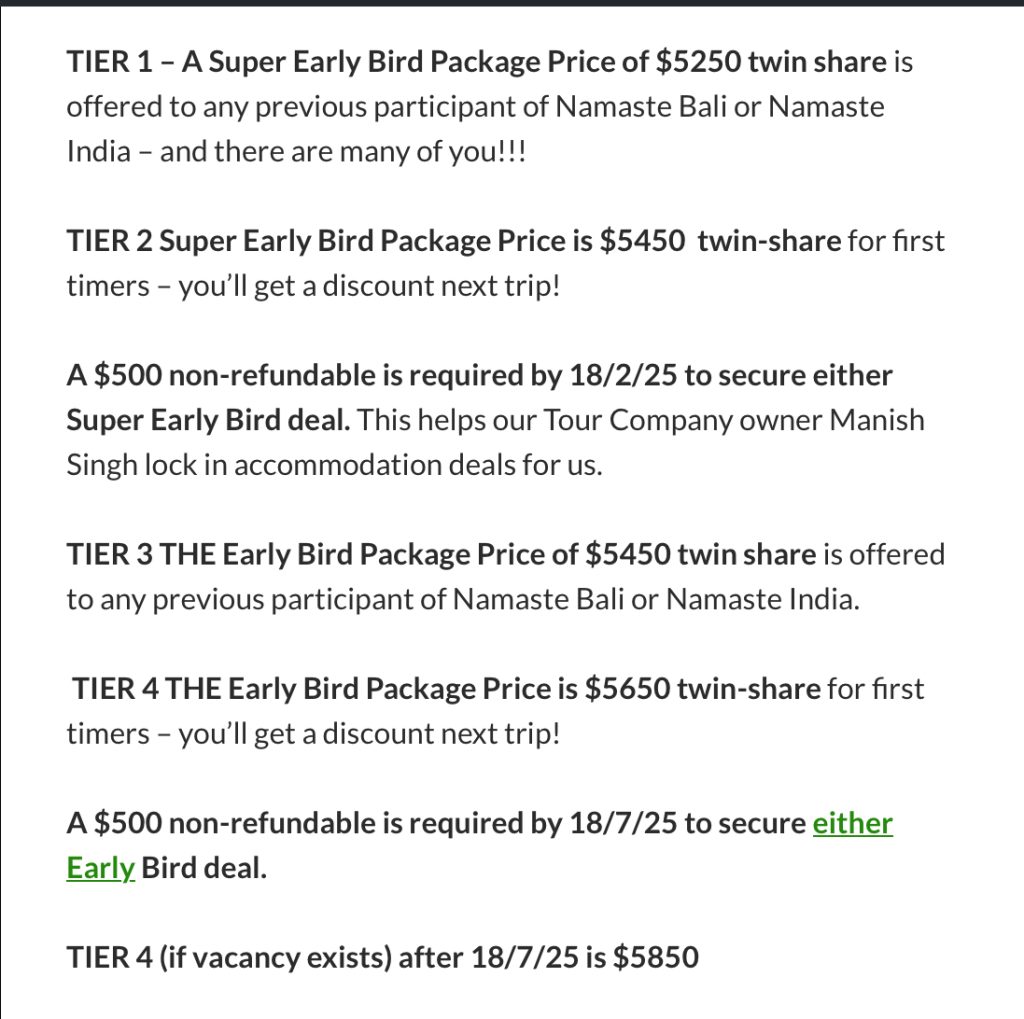Click the dark bar at page top
The image size is (1024, 1019).
[x=512, y=3]
